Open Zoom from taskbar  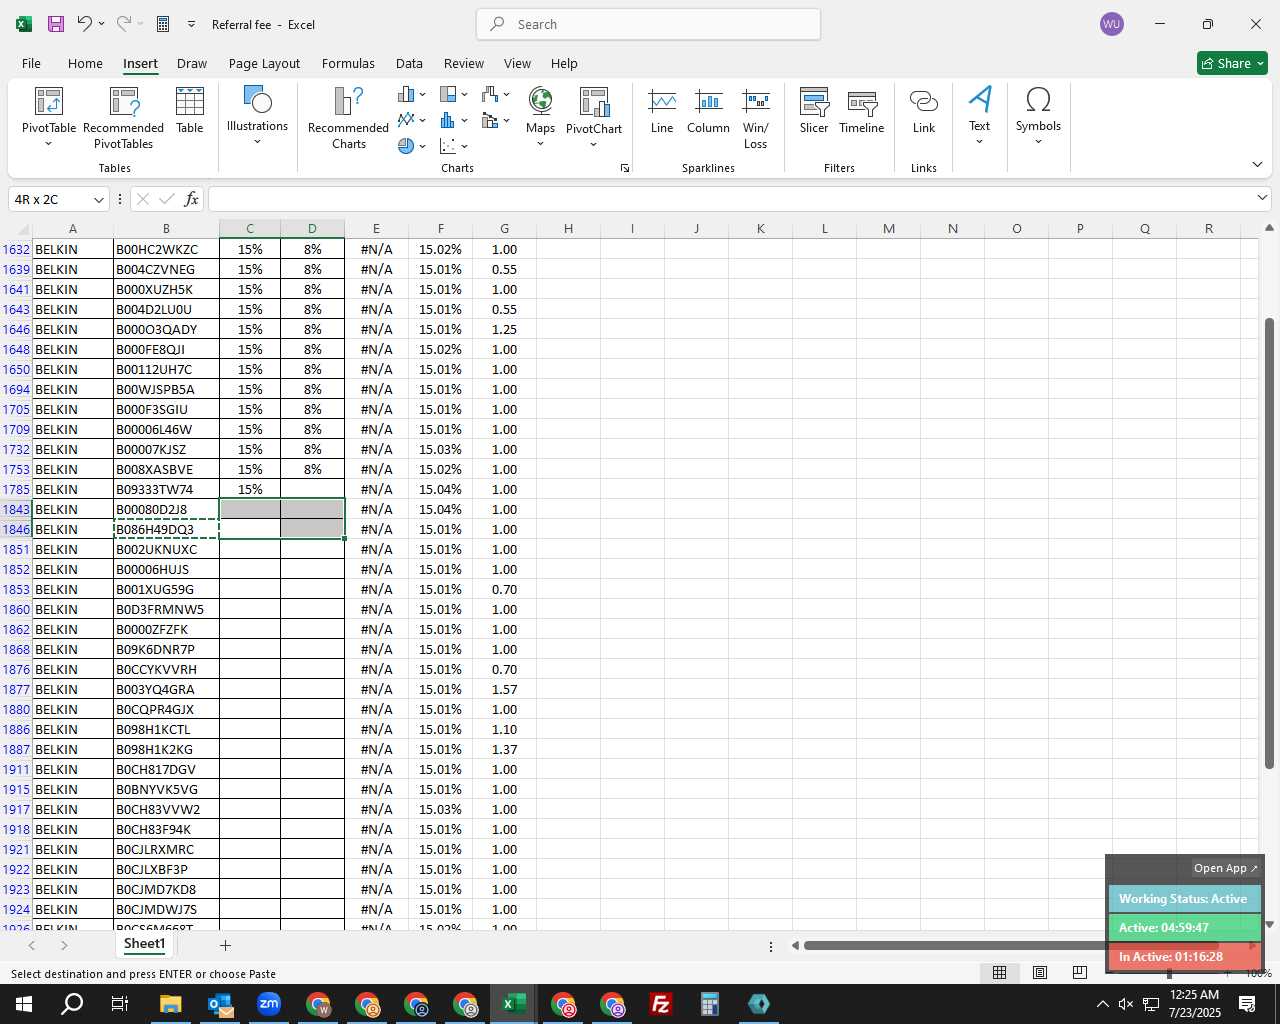(x=269, y=1004)
